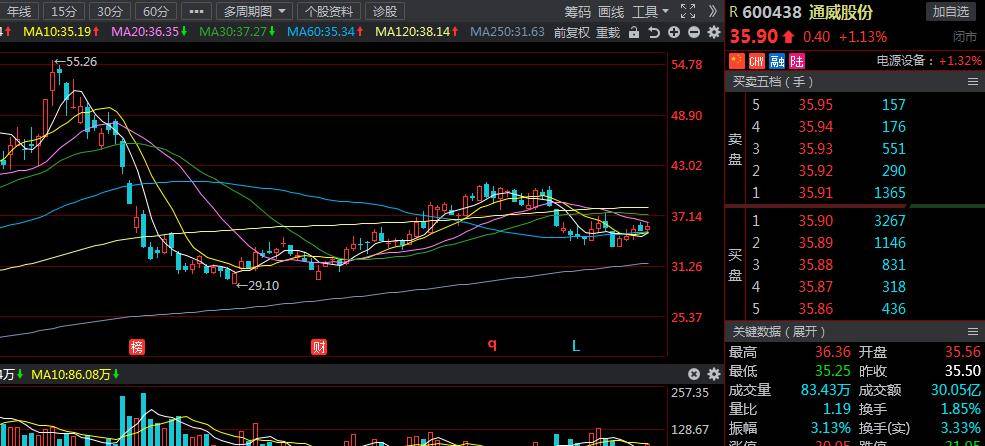Open main chart settings gear icon
This screenshot has width=985, height=446.
click(712, 32)
